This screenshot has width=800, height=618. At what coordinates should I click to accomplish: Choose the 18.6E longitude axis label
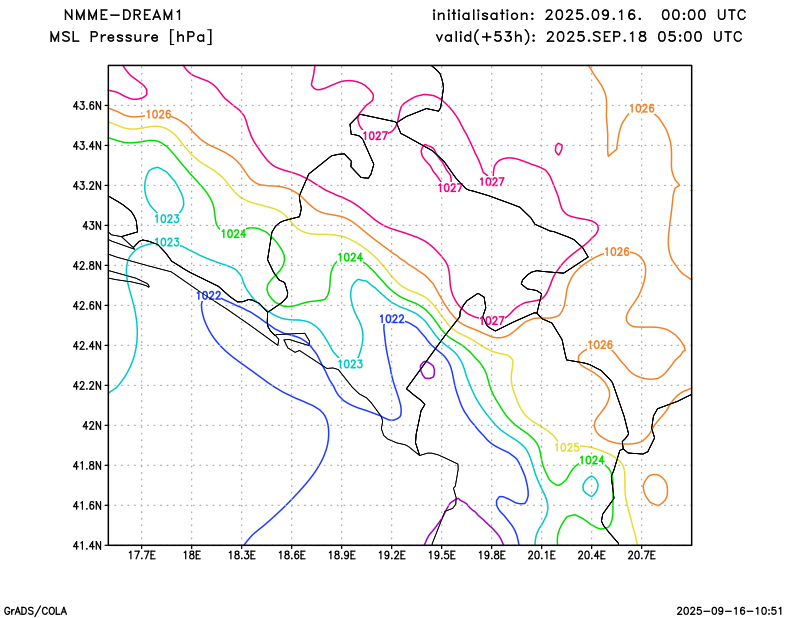291,555
